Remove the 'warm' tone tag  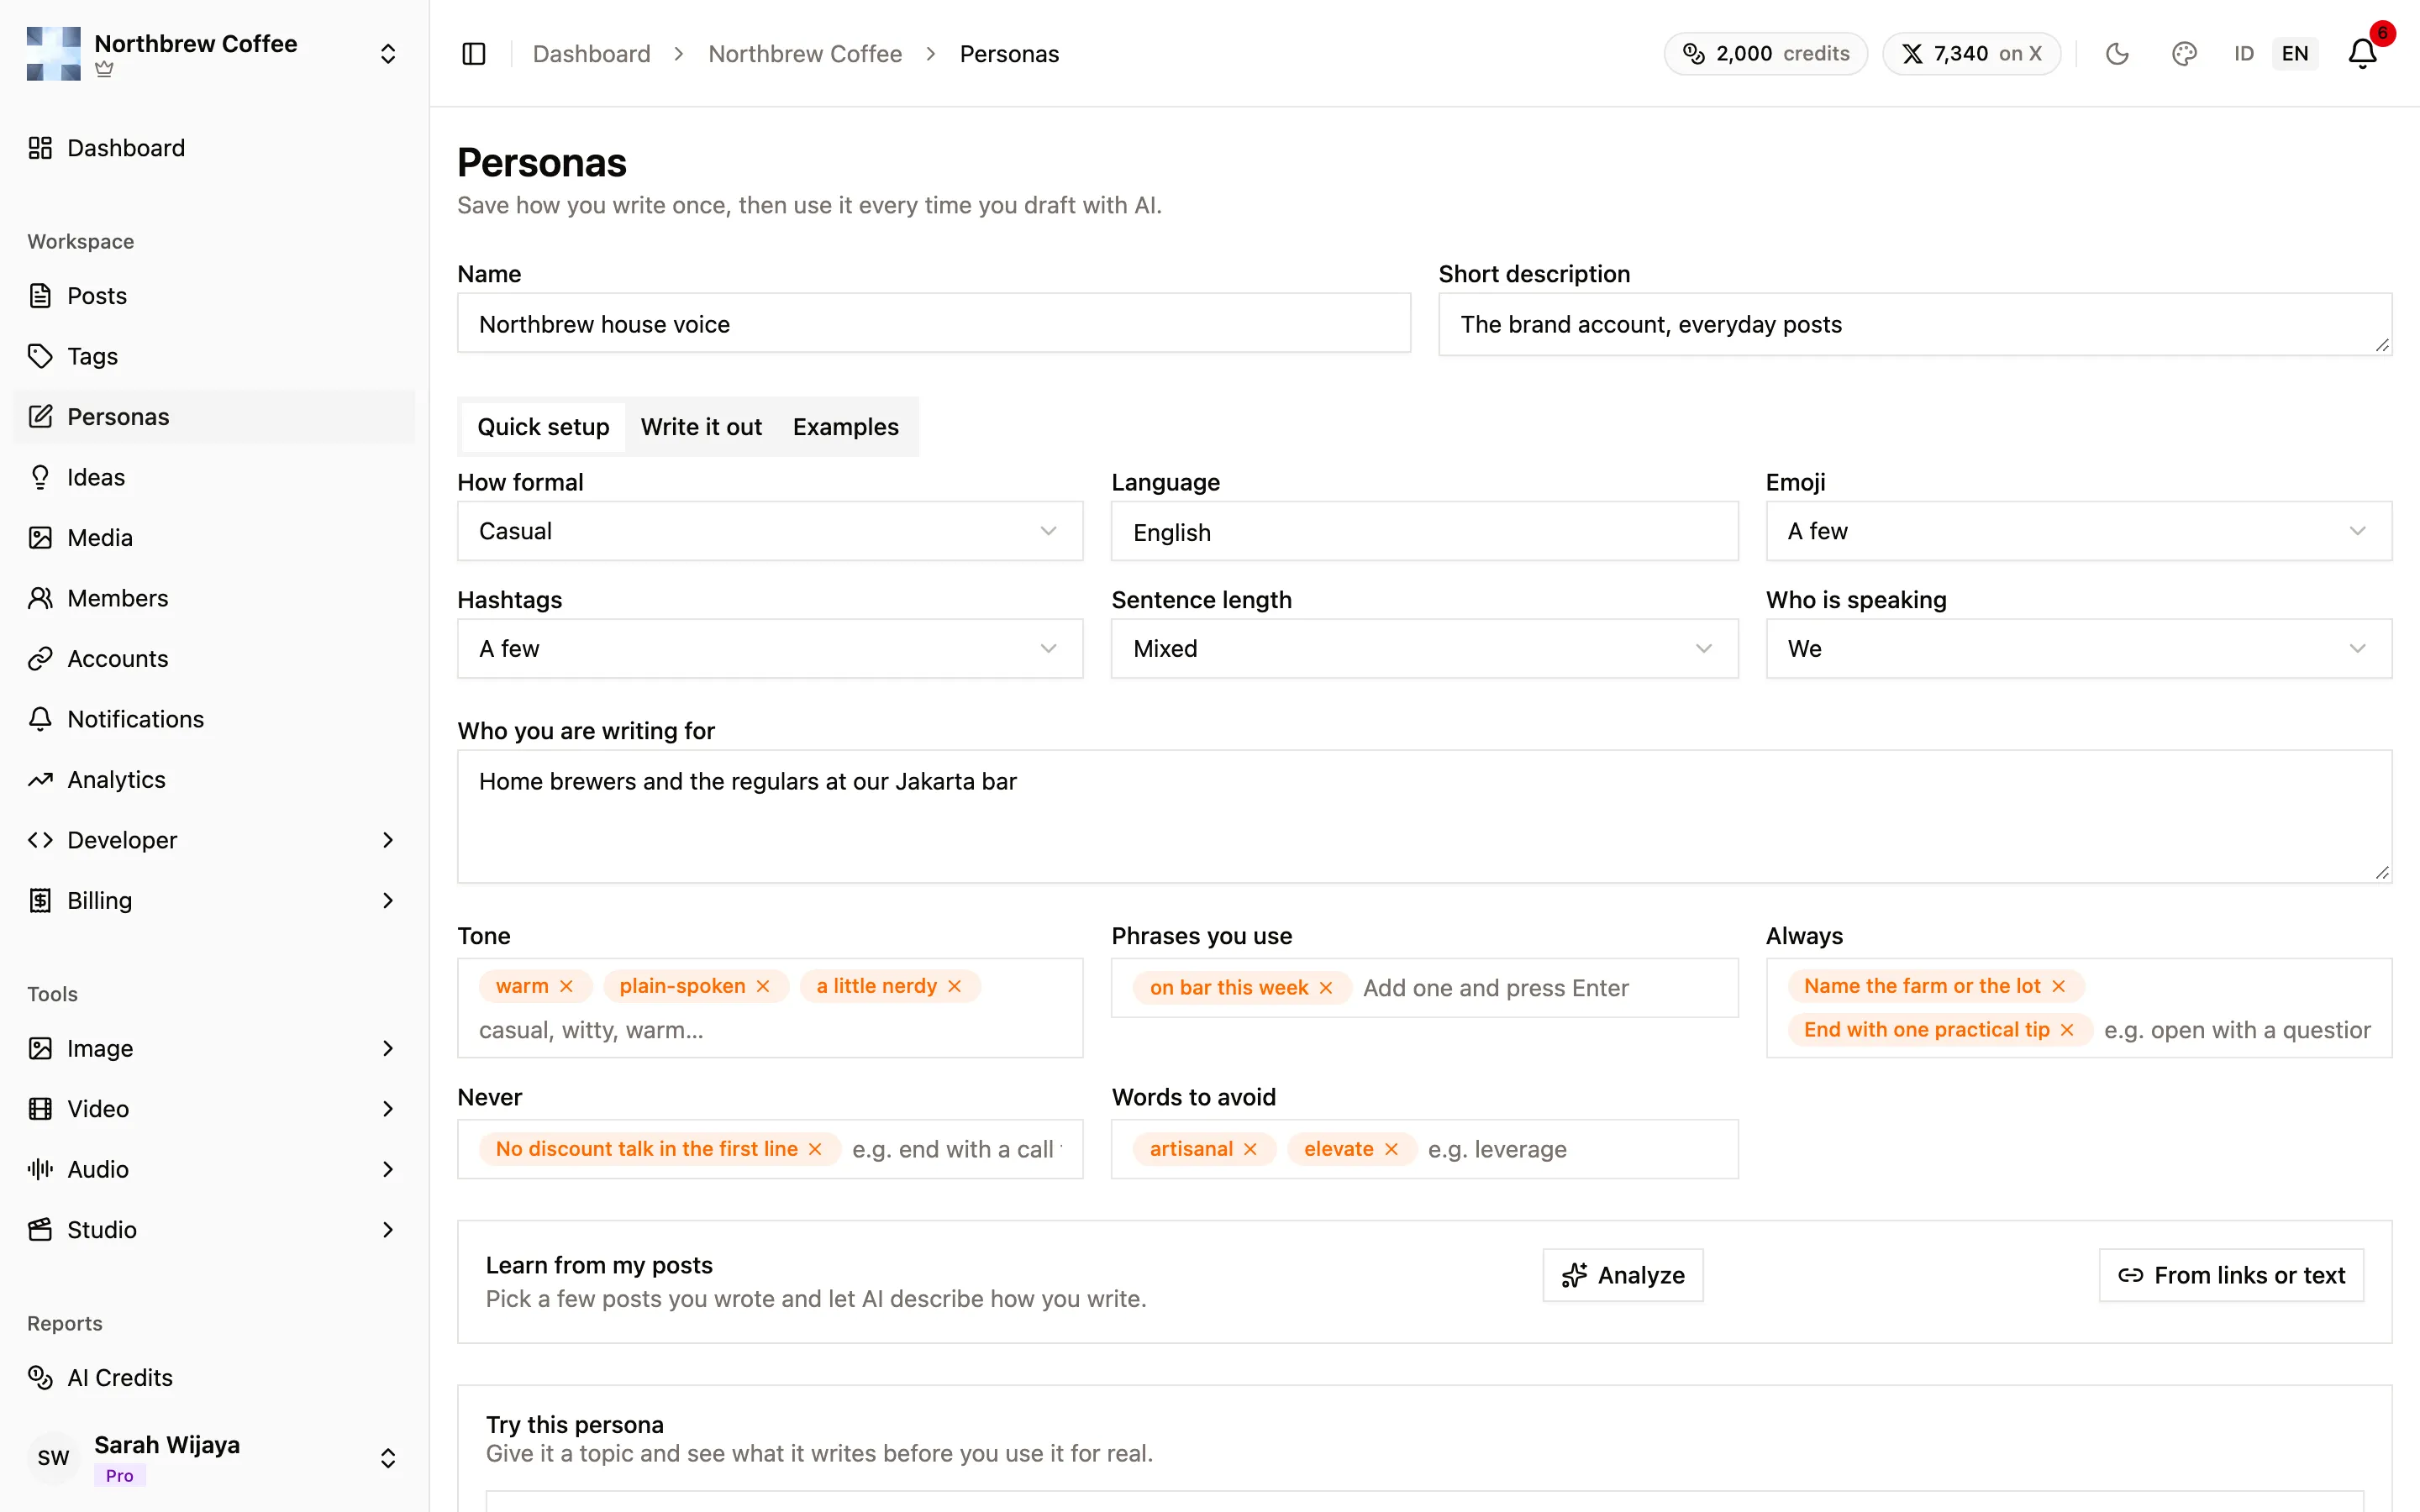point(566,986)
